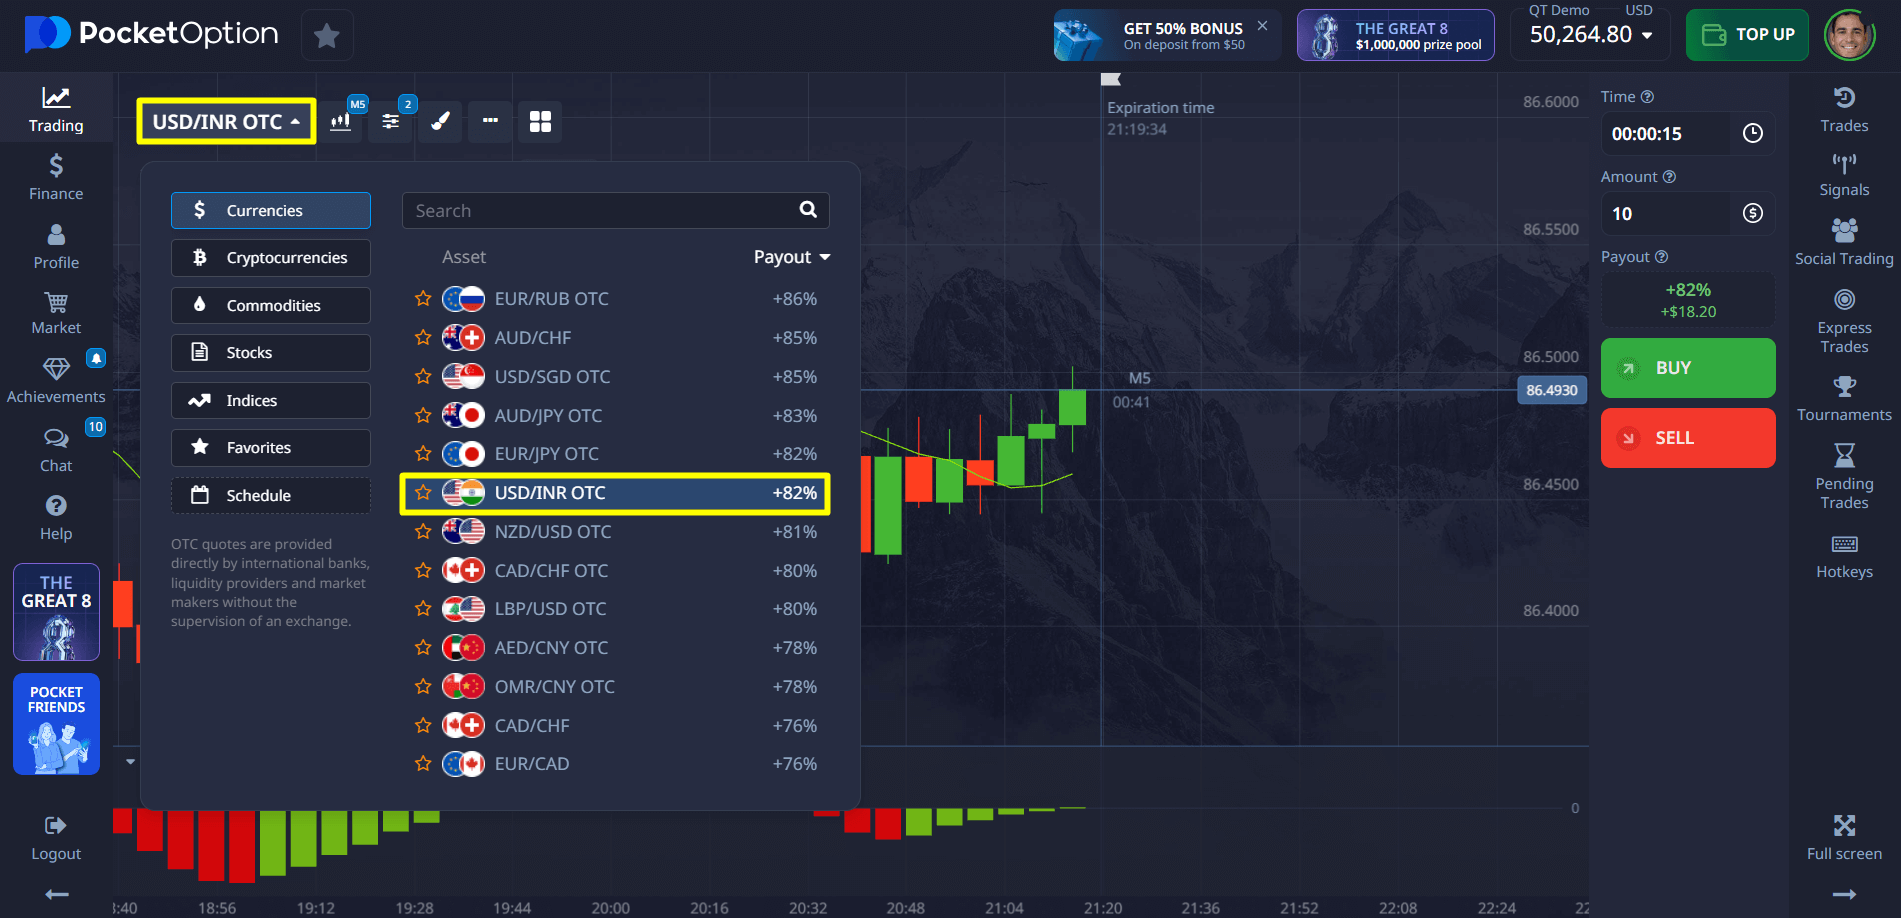The width and height of the screenshot is (1901, 918).
Task: Dismiss the 50% bonus banner
Action: (1262, 26)
